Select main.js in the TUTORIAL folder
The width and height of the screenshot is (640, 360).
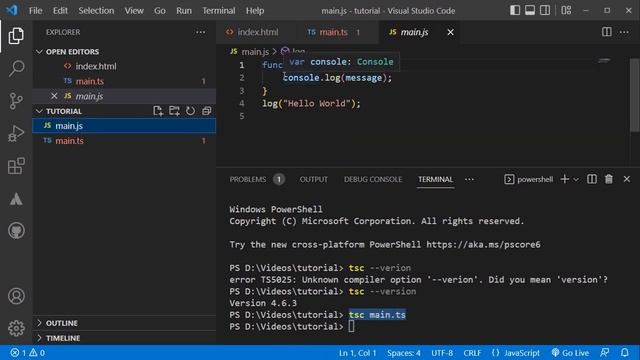click(x=124, y=126)
